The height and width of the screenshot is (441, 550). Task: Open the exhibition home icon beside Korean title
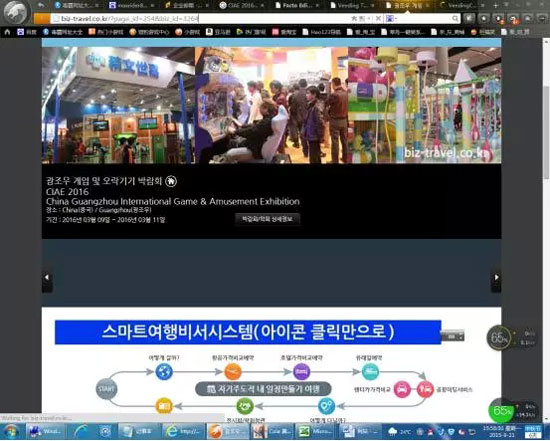point(171,181)
